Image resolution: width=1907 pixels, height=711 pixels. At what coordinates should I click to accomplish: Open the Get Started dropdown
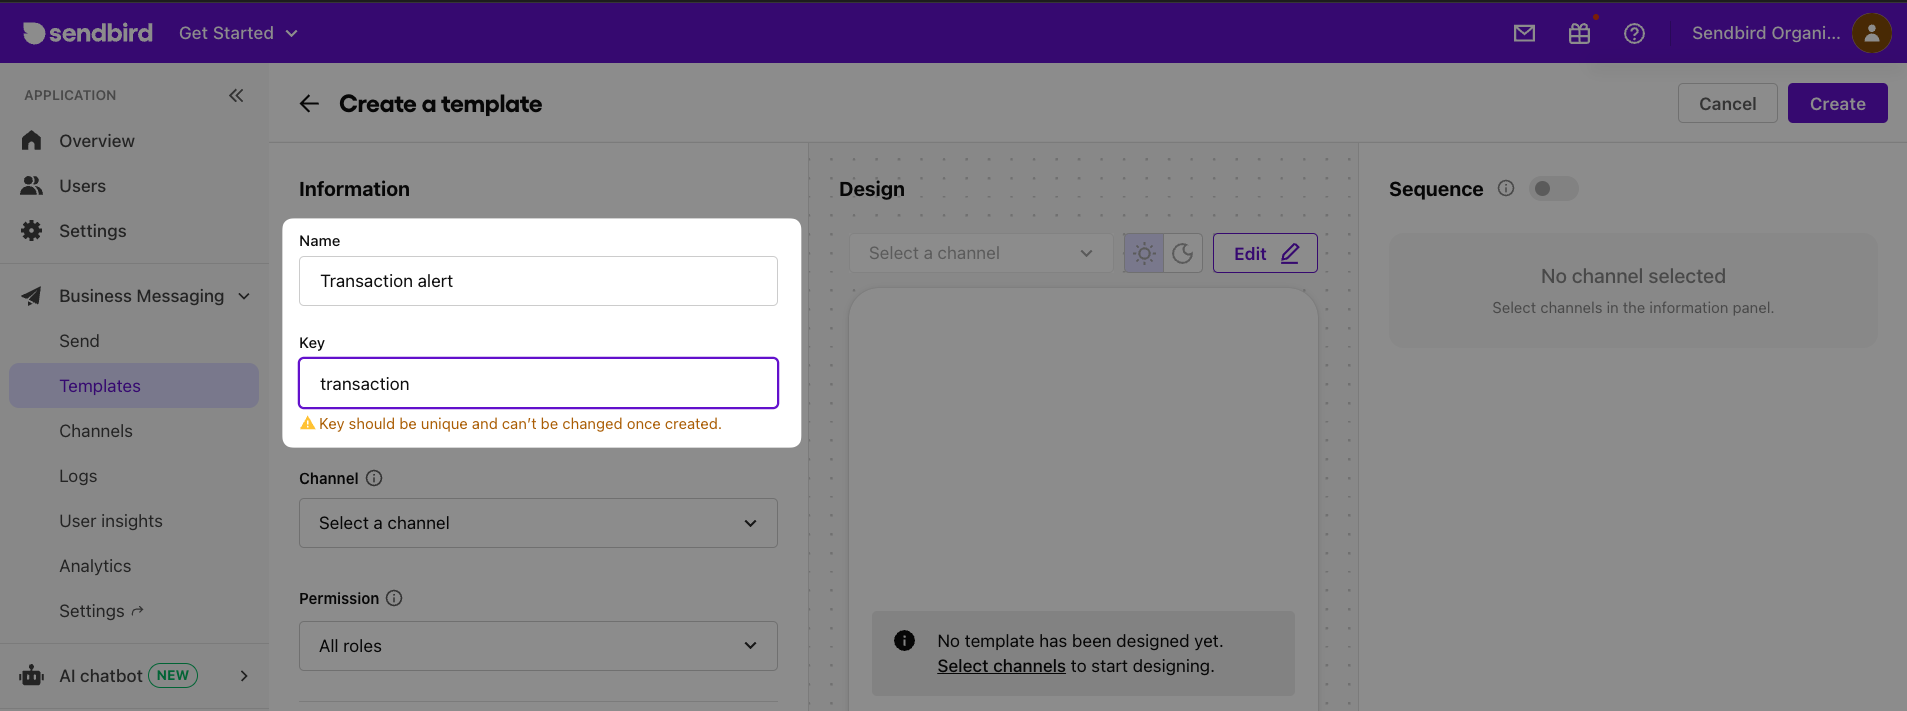[238, 33]
